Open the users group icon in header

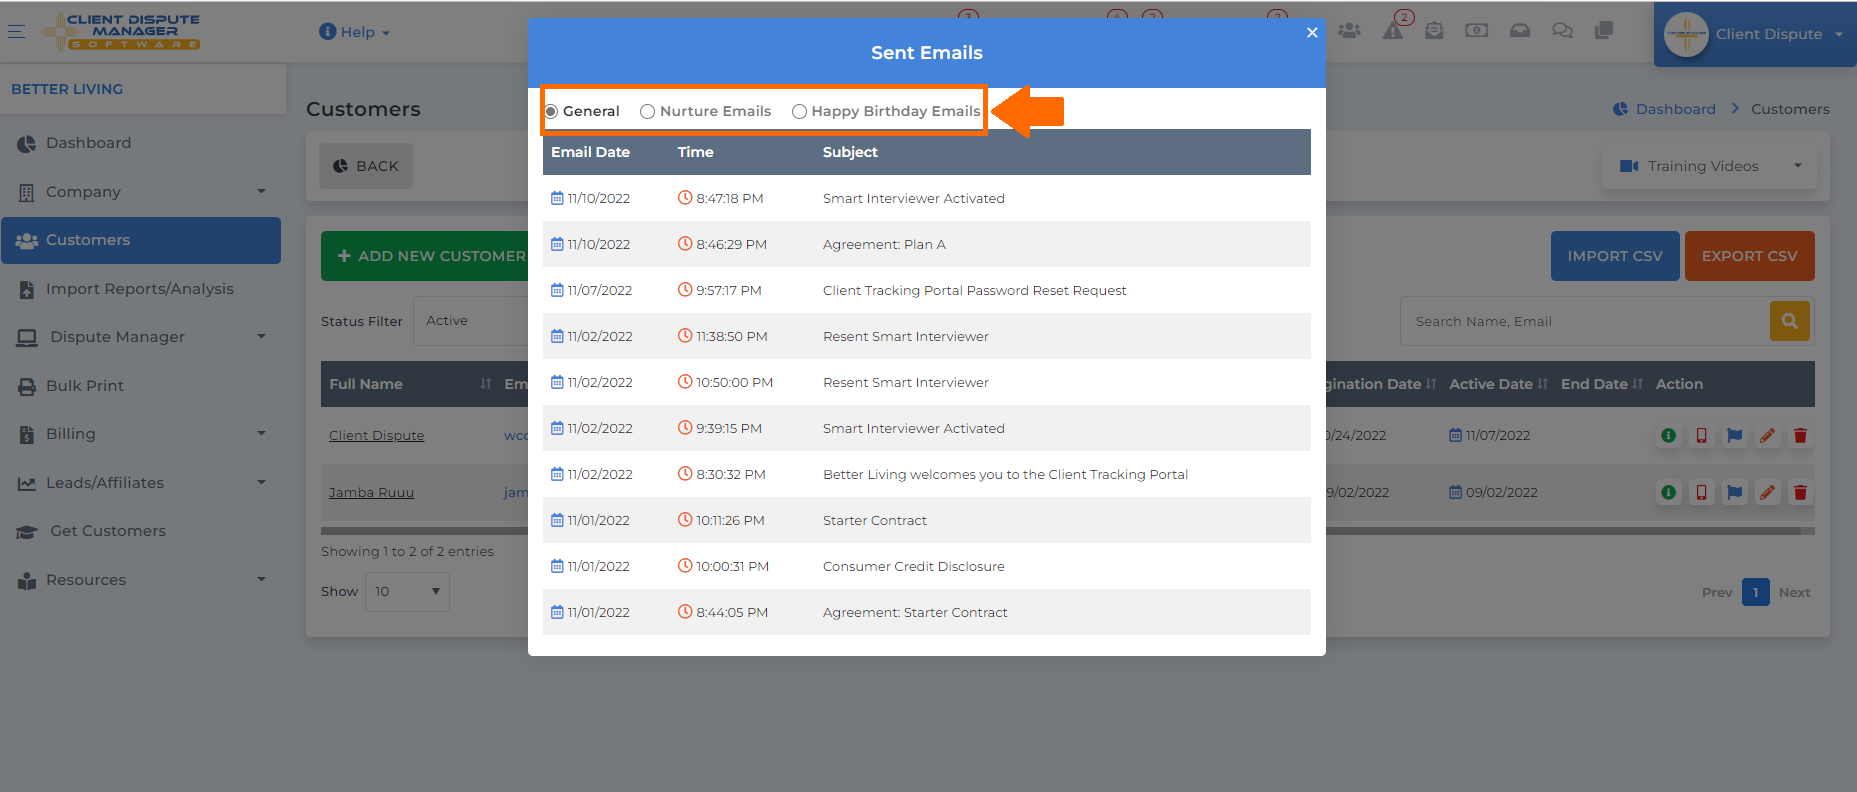pos(1349,31)
